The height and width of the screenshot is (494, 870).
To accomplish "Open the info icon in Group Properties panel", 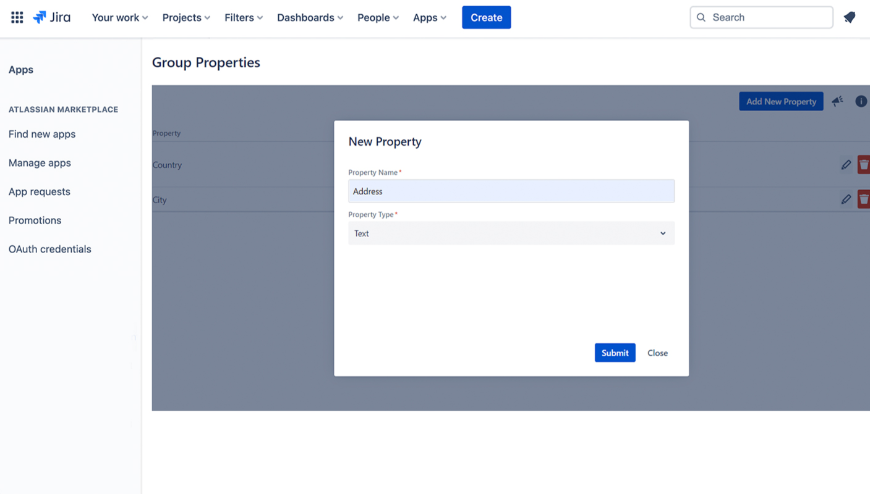I will [861, 101].
